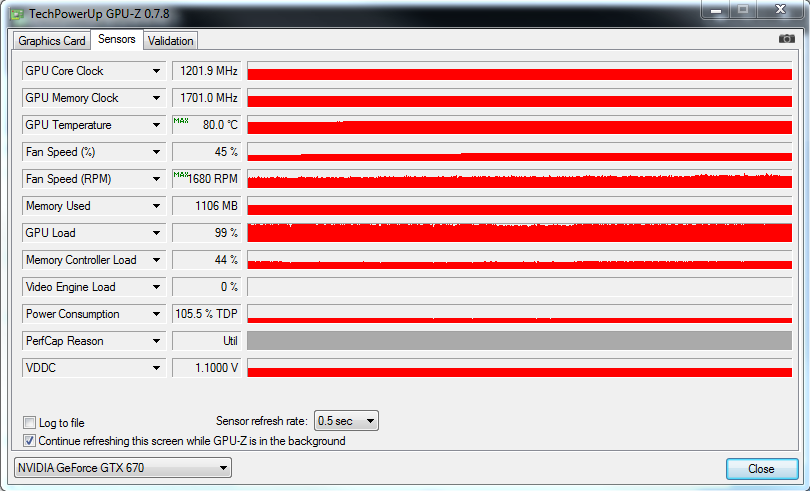Click the Util PerfCap reason value
The height and width of the screenshot is (491, 810).
pos(207,341)
